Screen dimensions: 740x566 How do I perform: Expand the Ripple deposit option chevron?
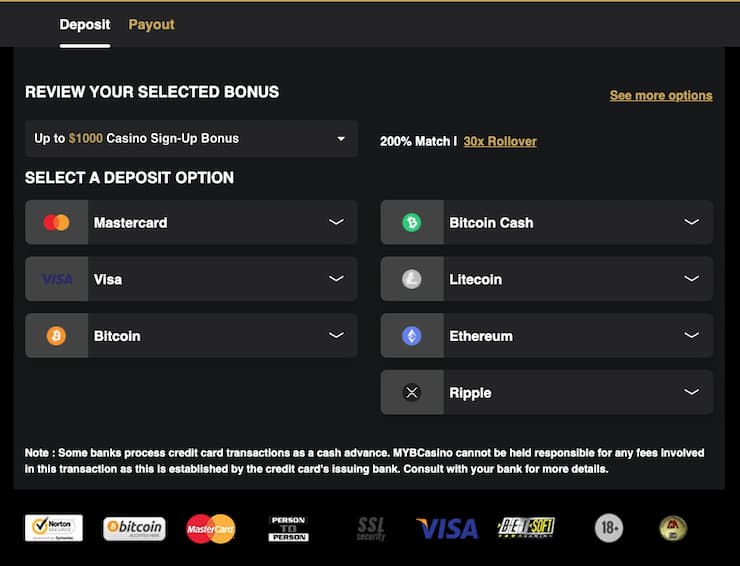(x=691, y=392)
